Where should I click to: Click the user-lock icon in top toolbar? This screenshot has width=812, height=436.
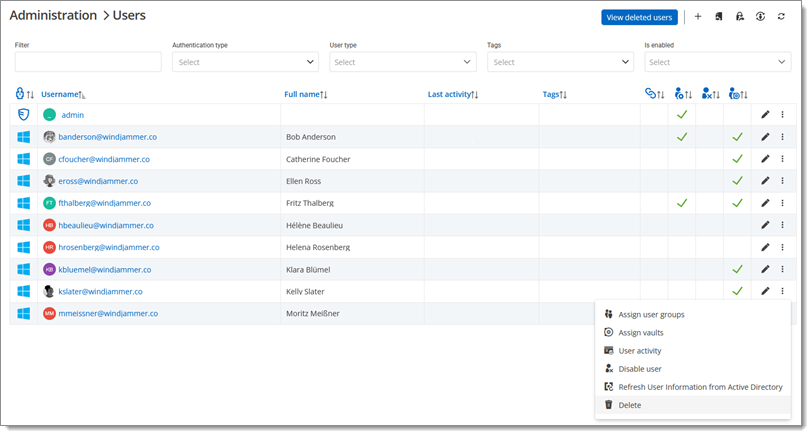[x=740, y=17]
